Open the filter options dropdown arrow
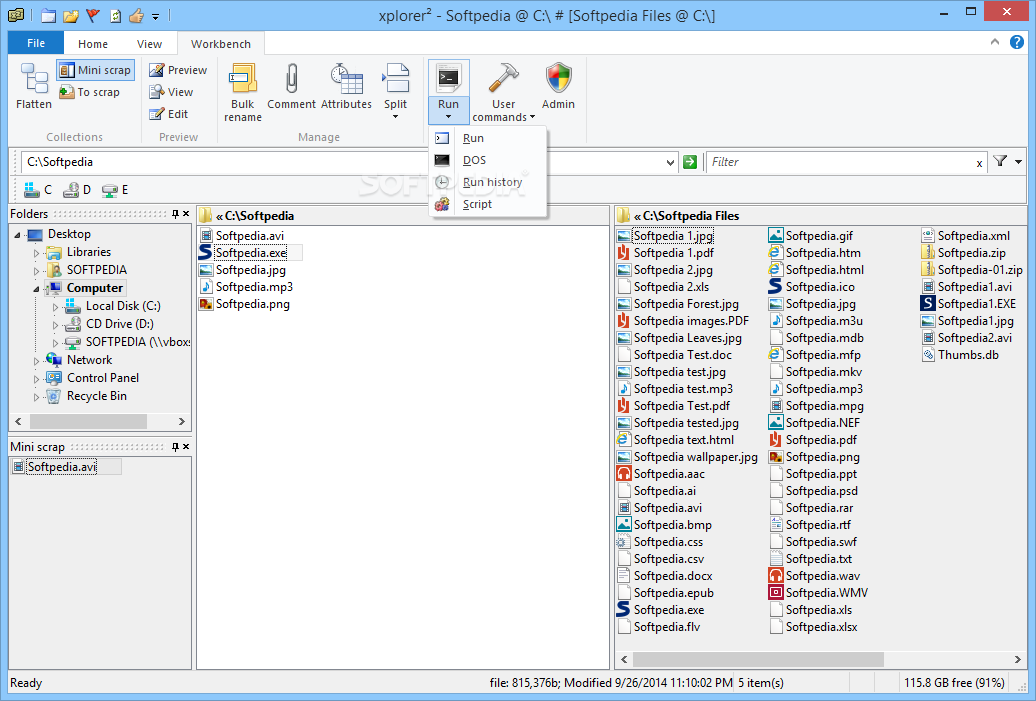Image resolution: width=1036 pixels, height=701 pixels. tap(1018, 162)
